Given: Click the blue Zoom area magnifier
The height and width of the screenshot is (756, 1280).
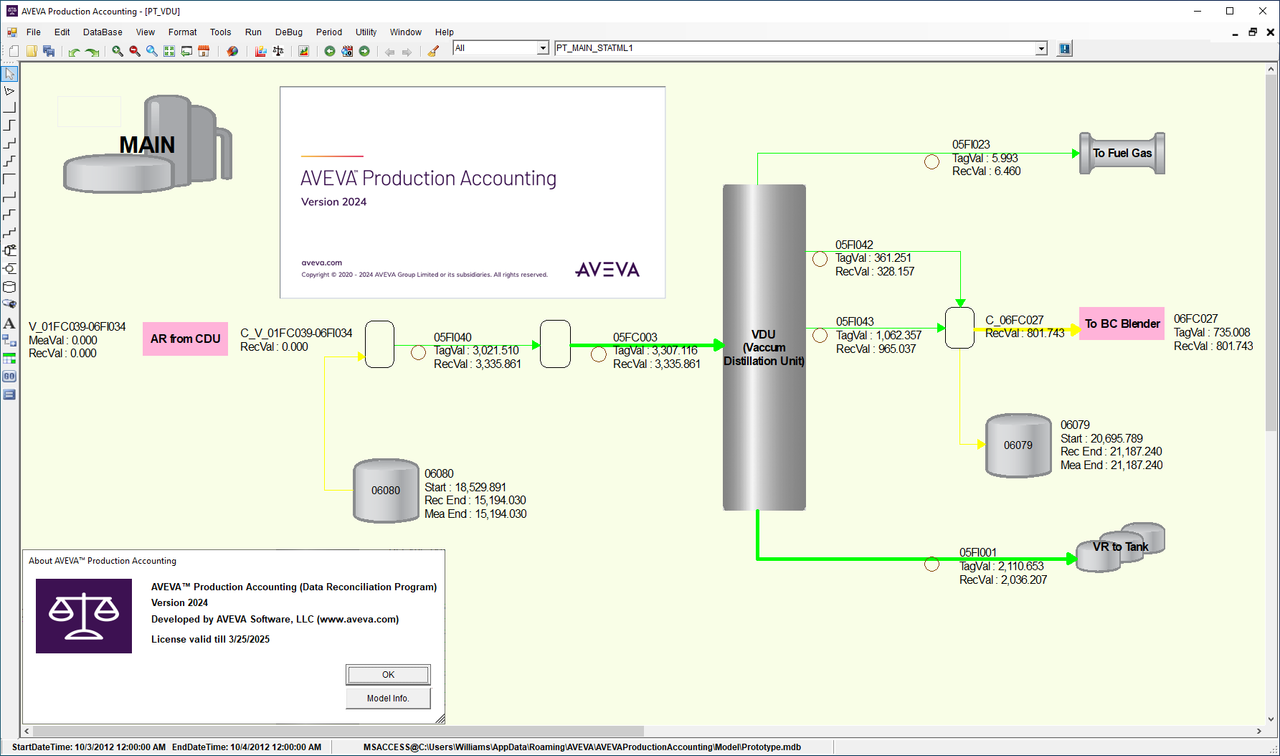Looking at the screenshot, I should click(x=152, y=51).
